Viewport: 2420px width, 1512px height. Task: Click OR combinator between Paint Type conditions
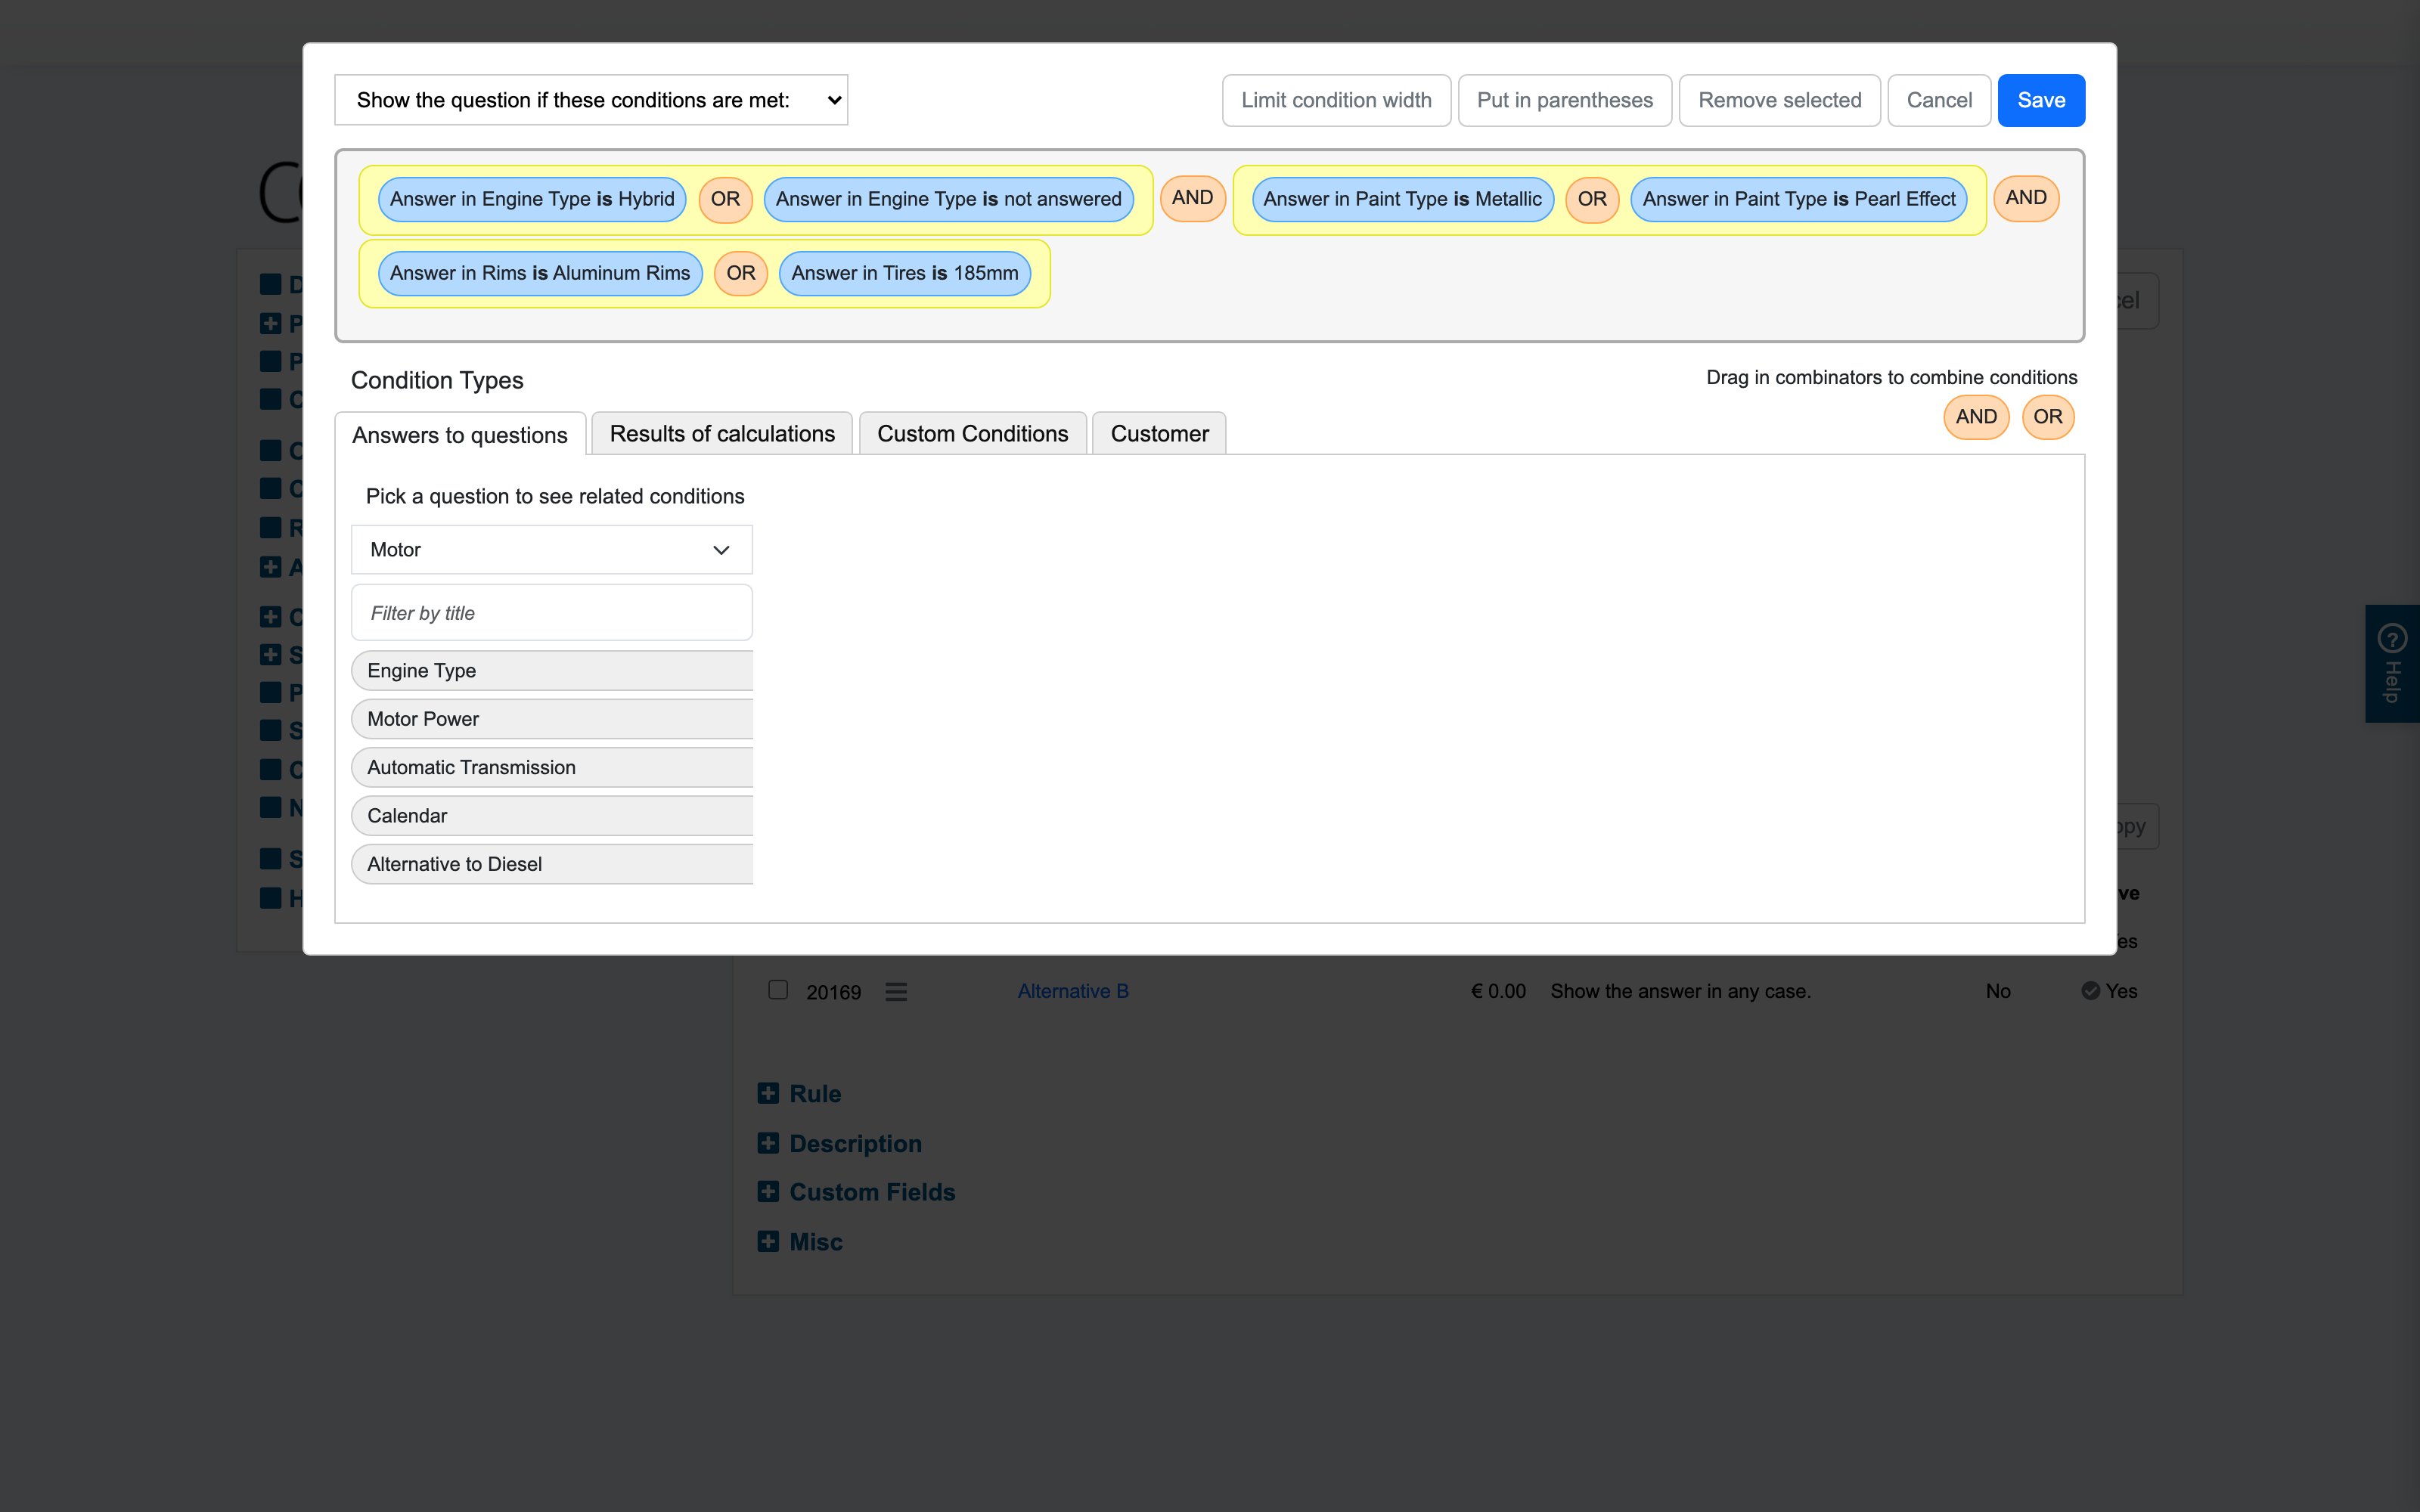click(1592, 199)
